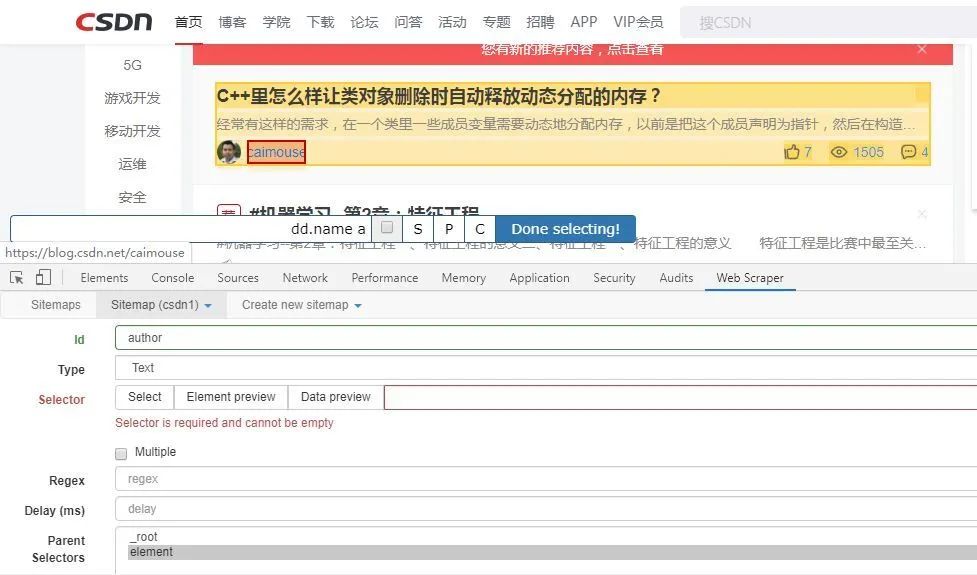Open the C++ article title link

pos(439,97)
